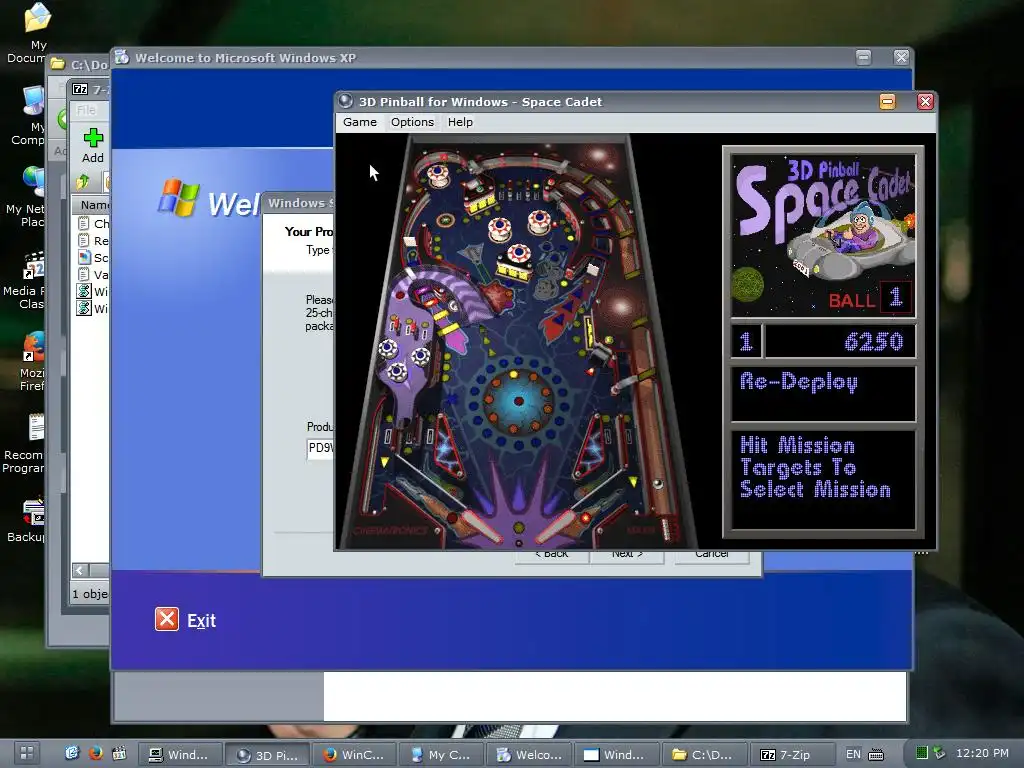1024x768 pixels.
Task: Open the Options menu in 3D Pinball
Action: click(x=412, y=122)
